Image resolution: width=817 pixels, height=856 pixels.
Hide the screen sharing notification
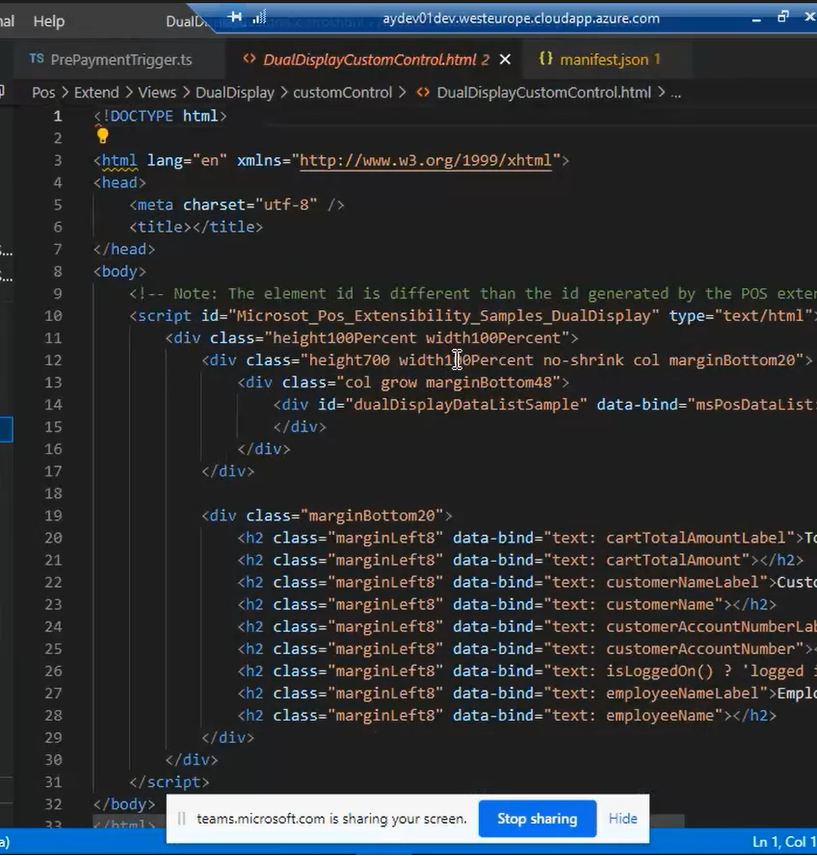[x=623, y=818]
